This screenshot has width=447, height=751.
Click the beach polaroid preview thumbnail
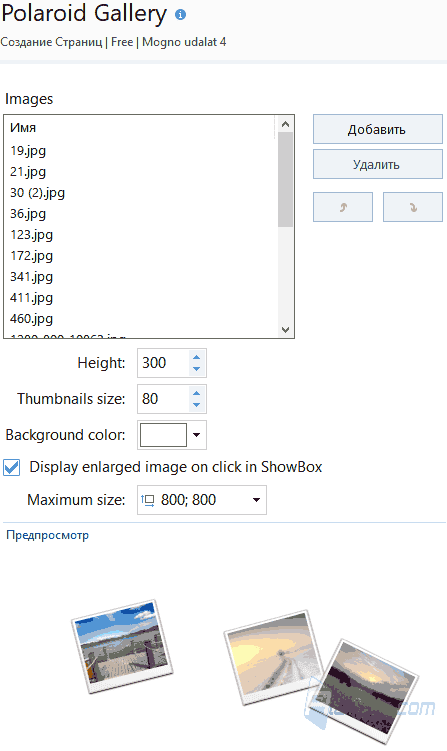[x=122, y=645]
